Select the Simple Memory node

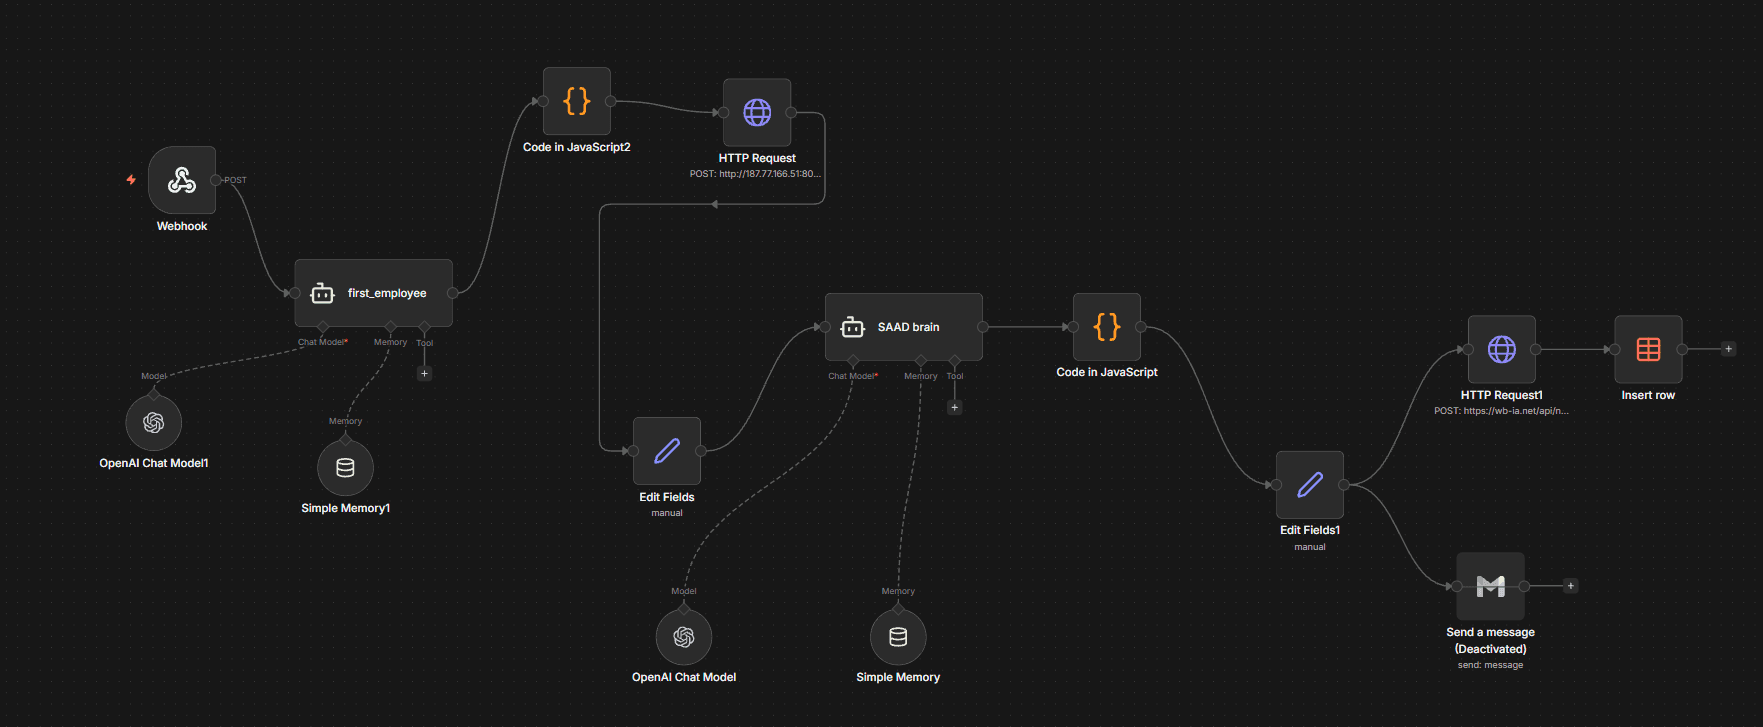coord(898,637)
